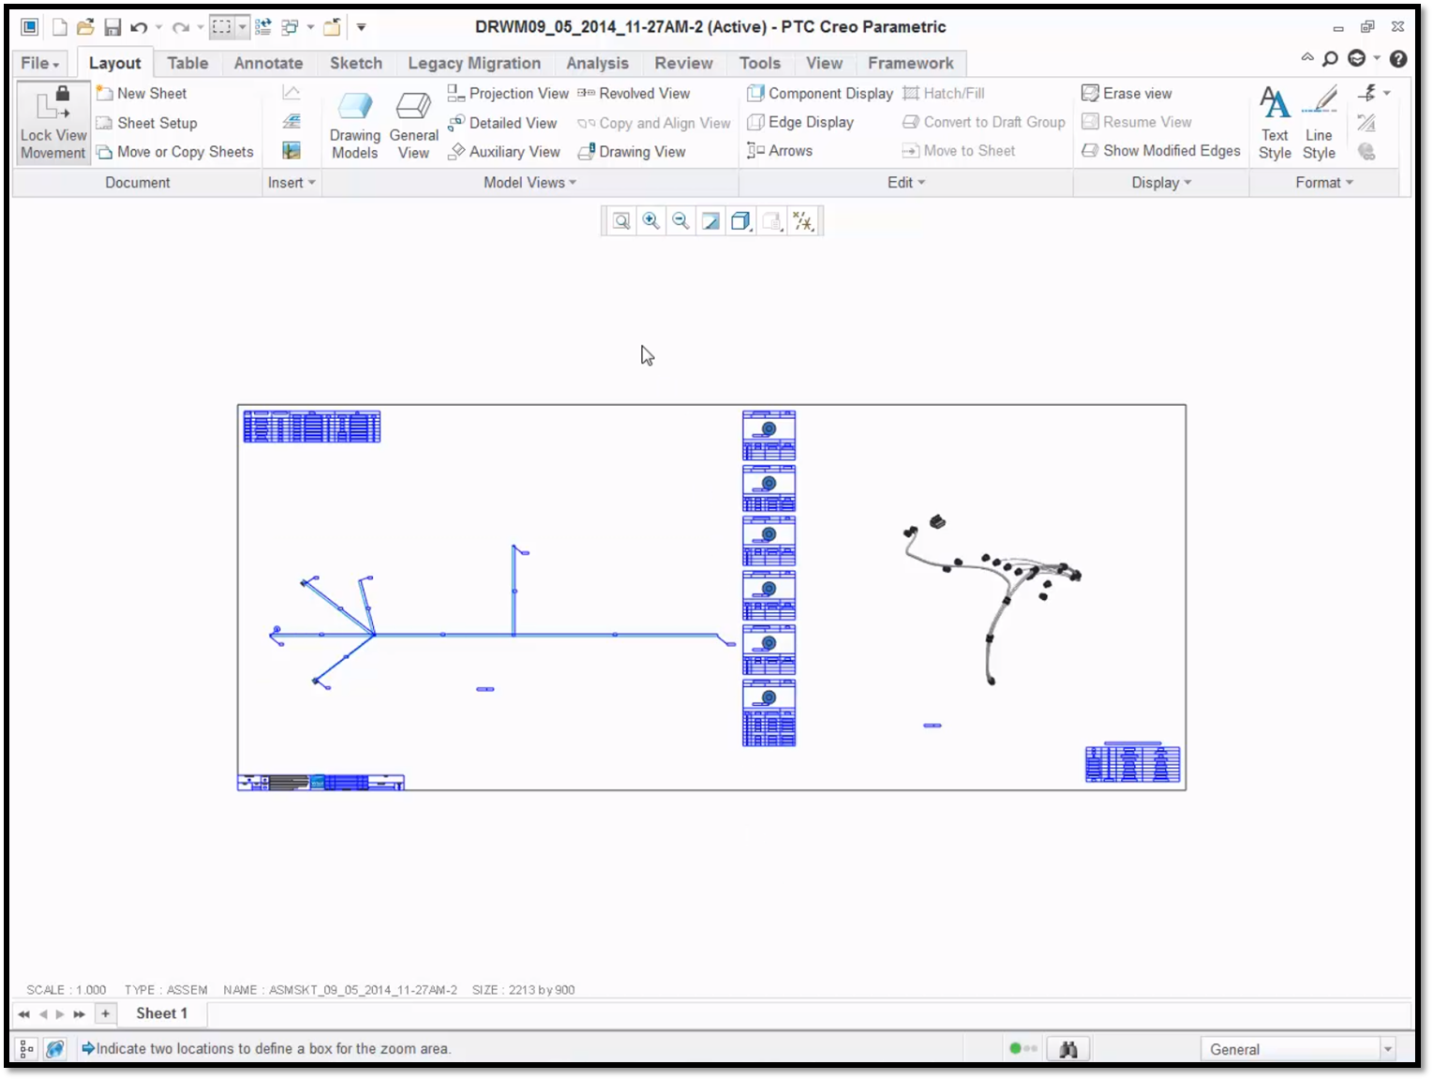Expand the Display group dropdown
This screenshot has width=1433, height=1080.
tap(1161, 183)
